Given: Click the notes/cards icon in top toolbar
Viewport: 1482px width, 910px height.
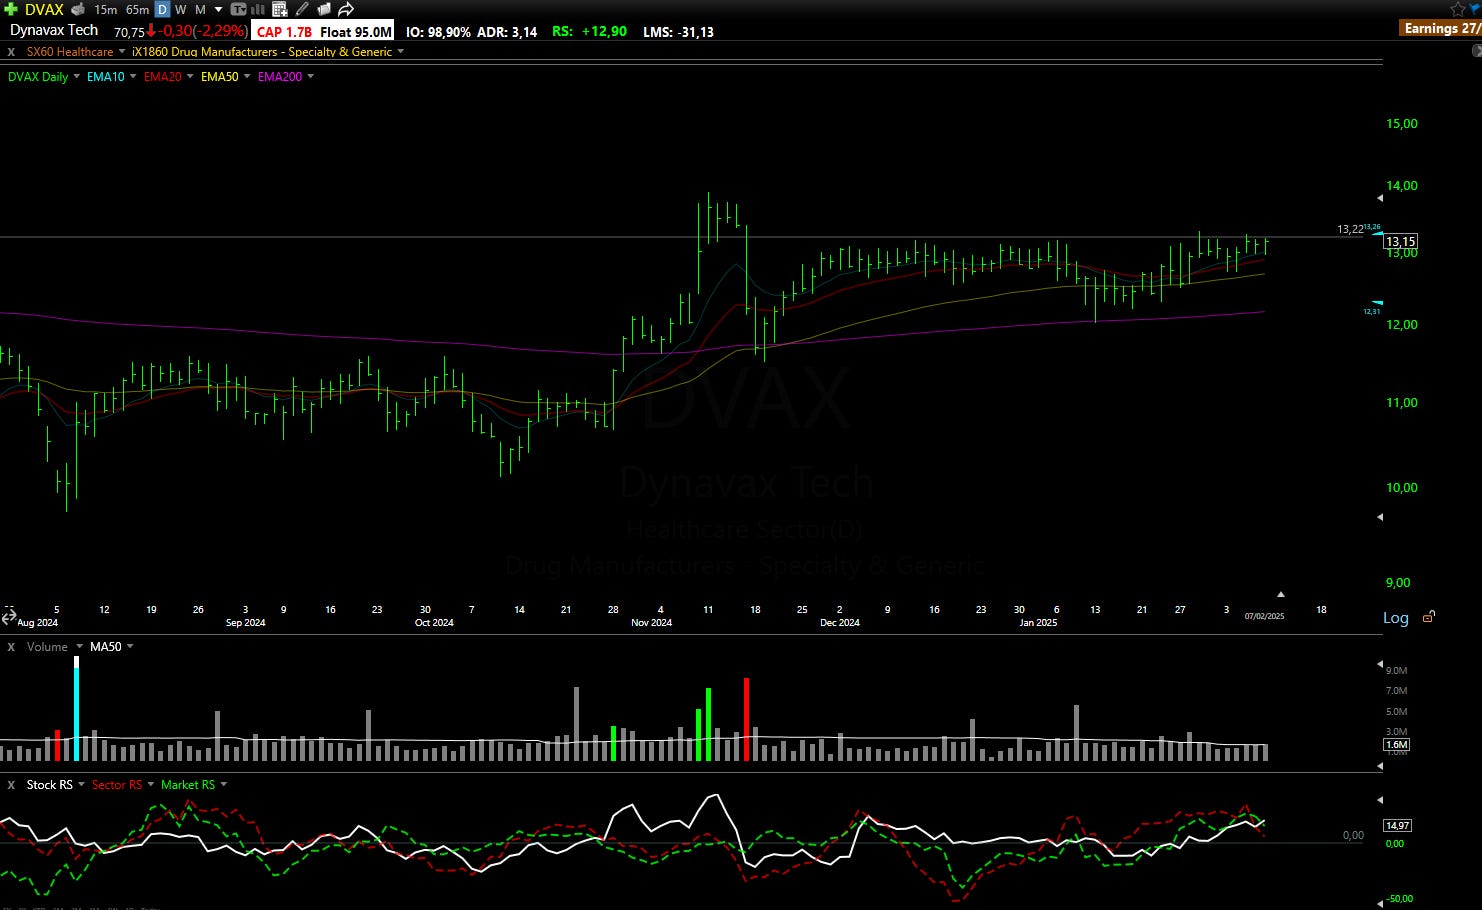Looking at the screenshot, I should tap(324, 9).
